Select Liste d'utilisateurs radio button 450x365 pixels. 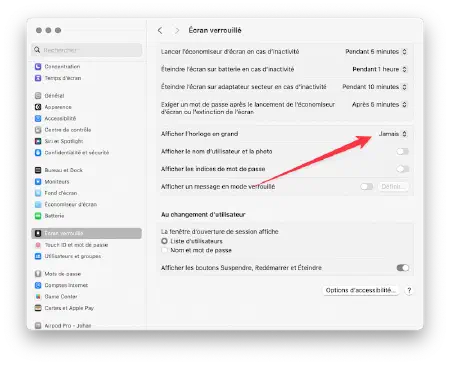click(164, 241)
